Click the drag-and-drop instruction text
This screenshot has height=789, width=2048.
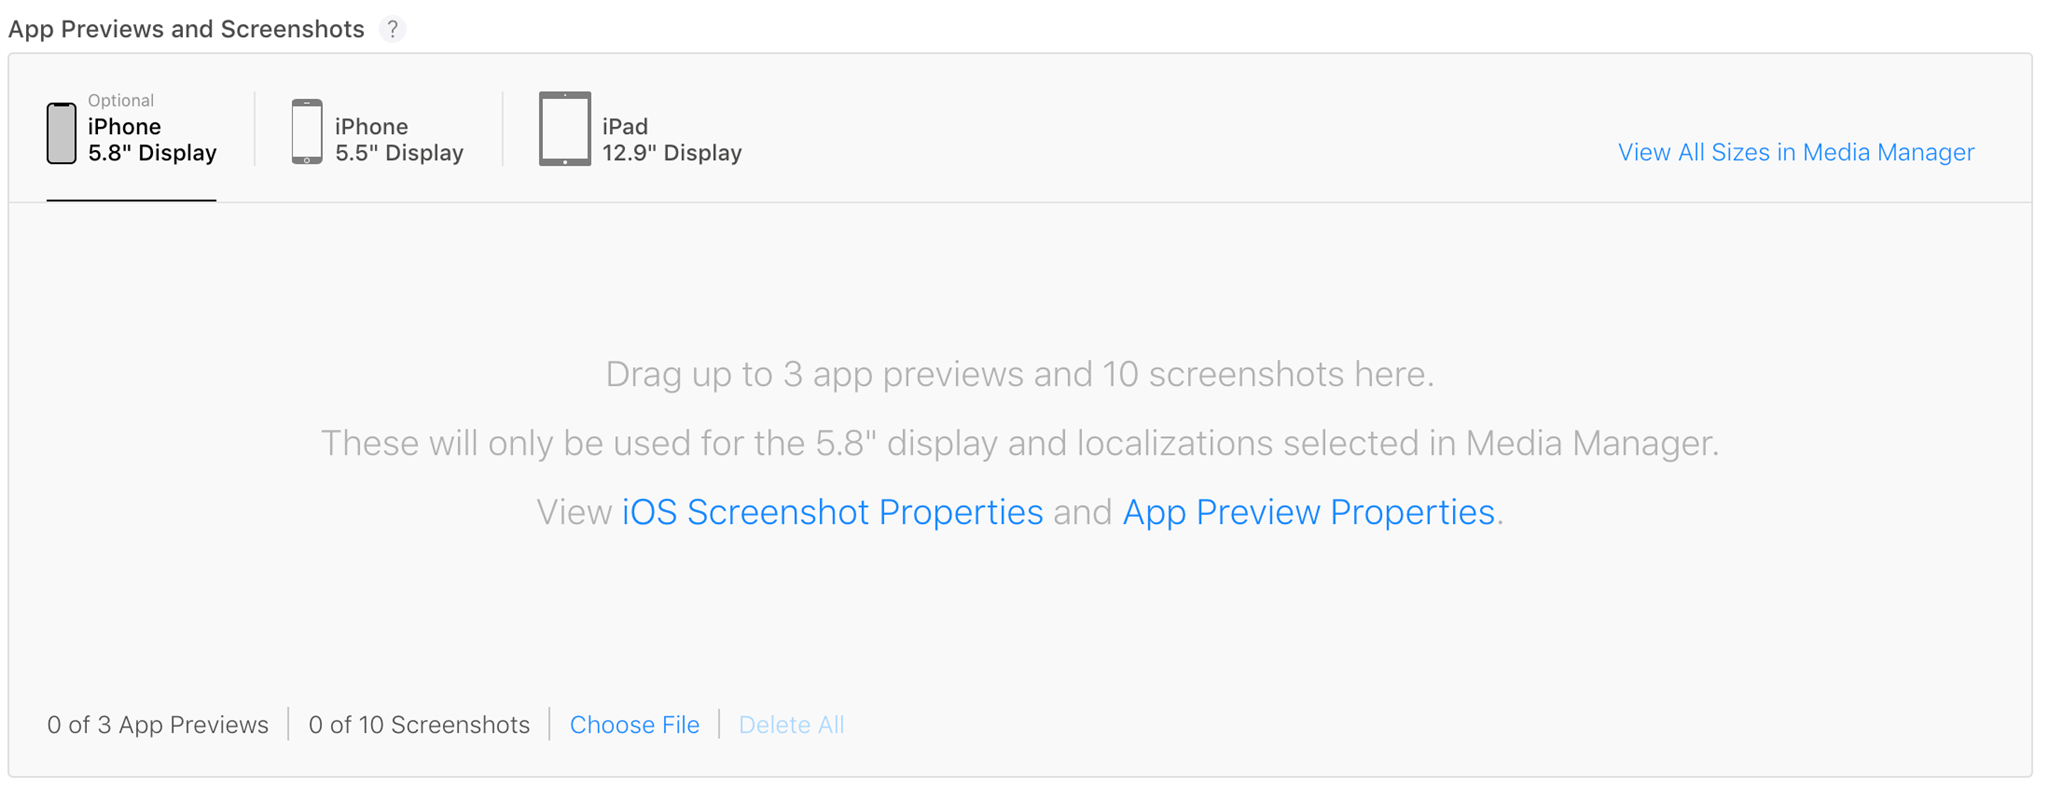tap(1019, 374)
